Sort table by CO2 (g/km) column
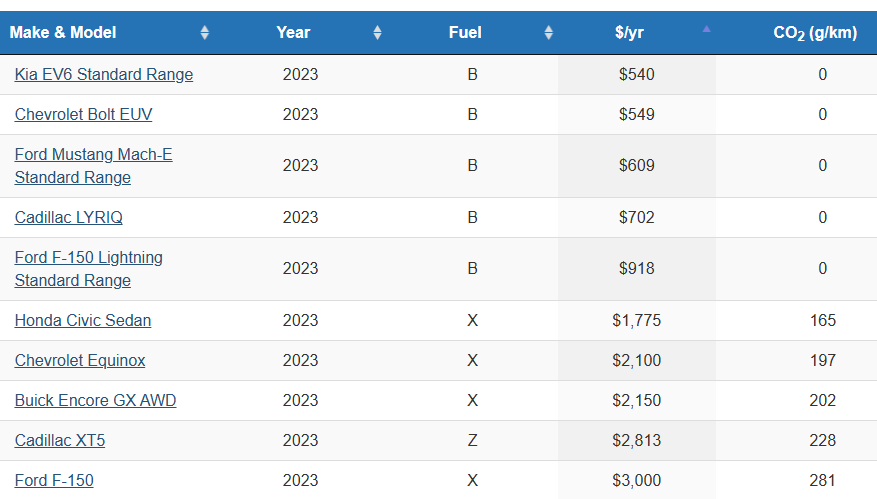The image size is (877, 499). pos(815,33)
